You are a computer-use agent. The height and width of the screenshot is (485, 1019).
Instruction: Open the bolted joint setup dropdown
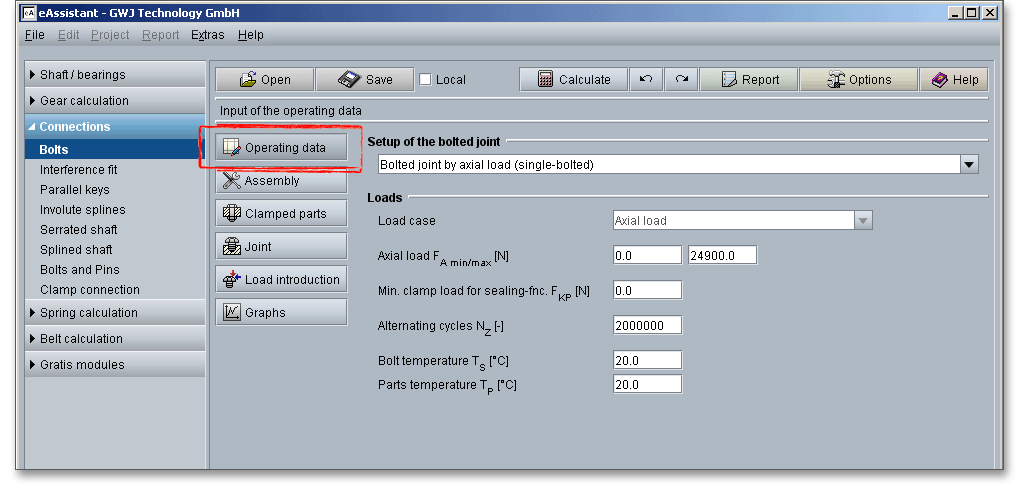968,164
